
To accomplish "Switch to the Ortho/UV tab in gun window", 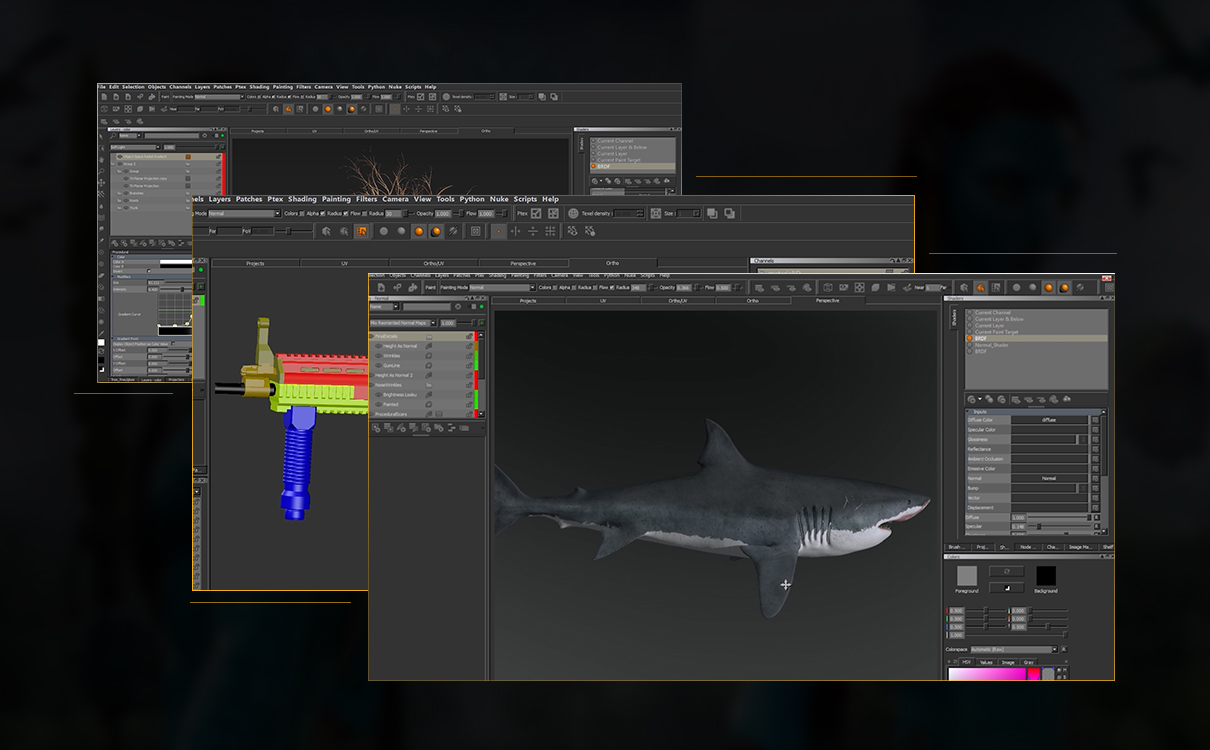I will click(x=432, y=263).
